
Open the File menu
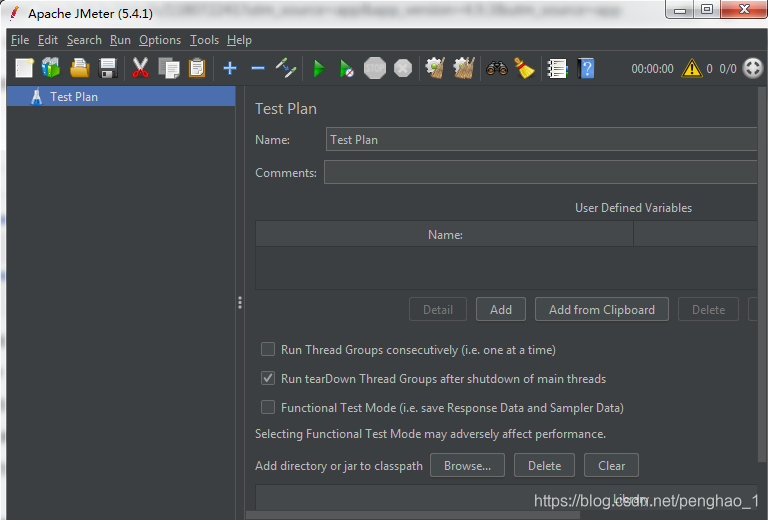coord(20,40)
